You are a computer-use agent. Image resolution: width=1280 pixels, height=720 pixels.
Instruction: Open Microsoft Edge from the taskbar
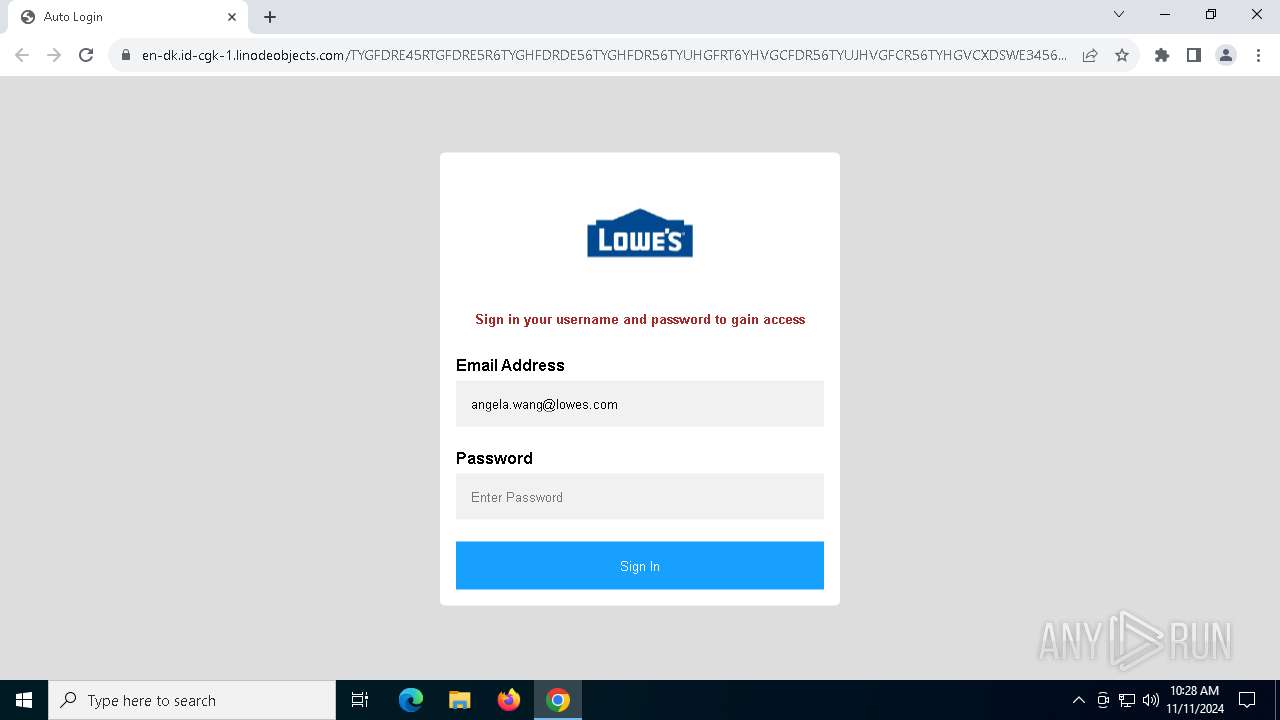tap(411, 700)
